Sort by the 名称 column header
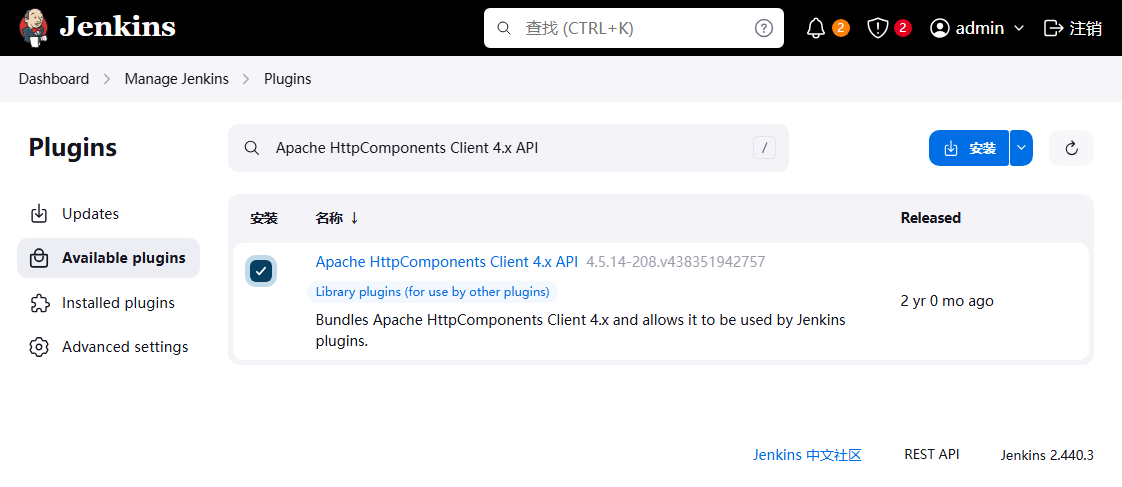Viewport: 1122px width, 487px height. 336,218
